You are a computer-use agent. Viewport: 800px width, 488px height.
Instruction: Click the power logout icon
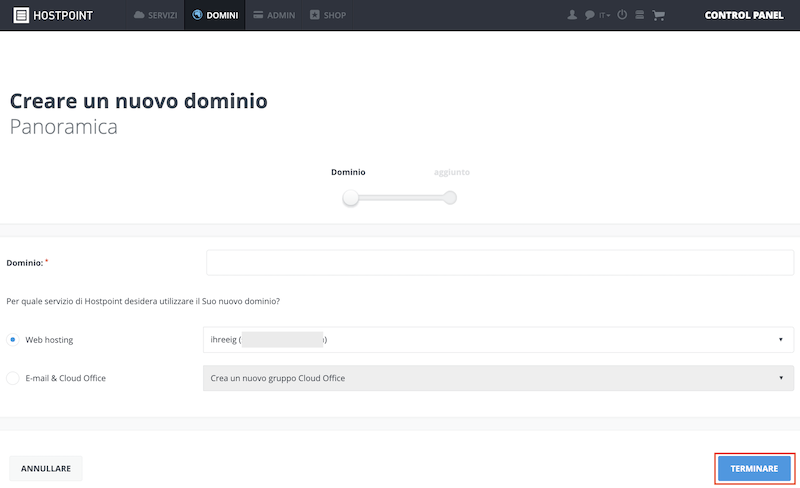pyautogui.click(x=622, y=15)
